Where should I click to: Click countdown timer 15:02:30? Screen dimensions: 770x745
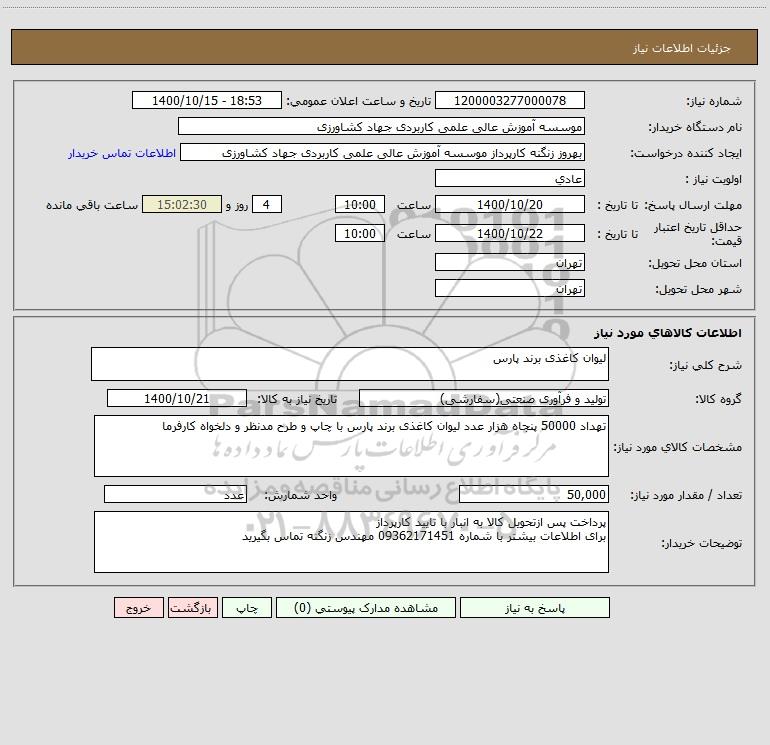click(x=182, y=204)
